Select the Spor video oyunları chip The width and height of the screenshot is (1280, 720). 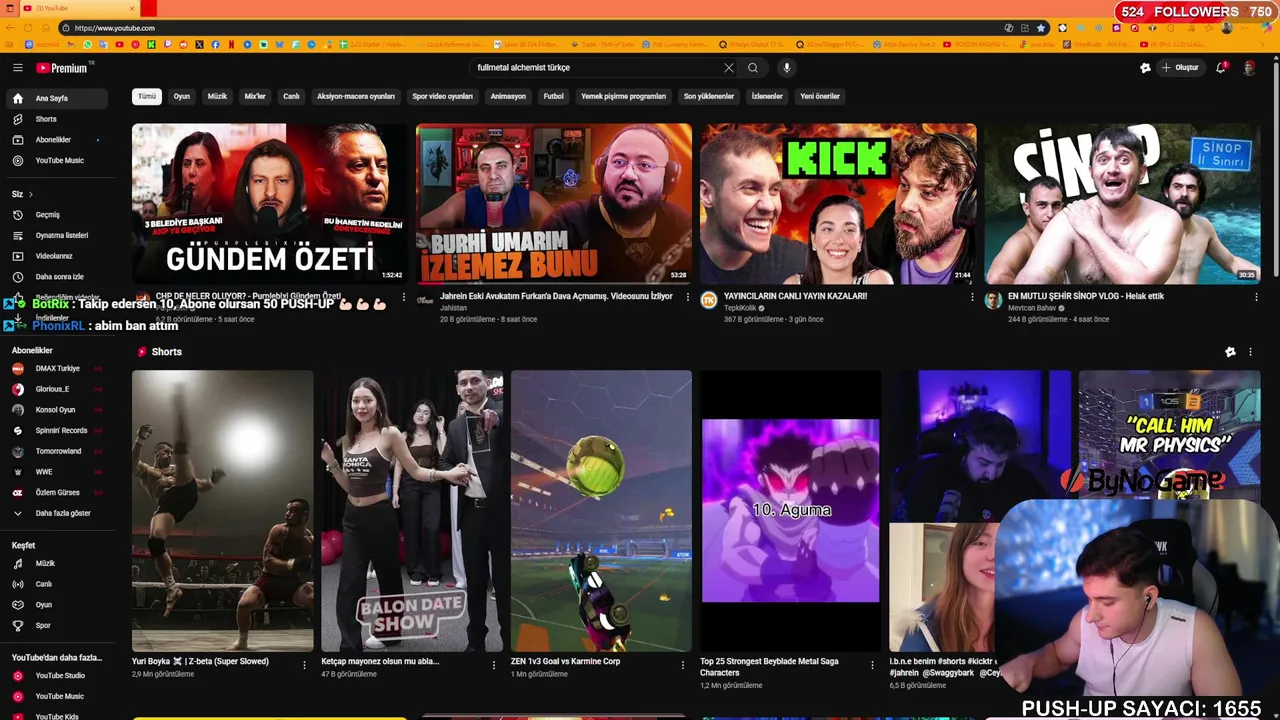(x=442, y=96)
